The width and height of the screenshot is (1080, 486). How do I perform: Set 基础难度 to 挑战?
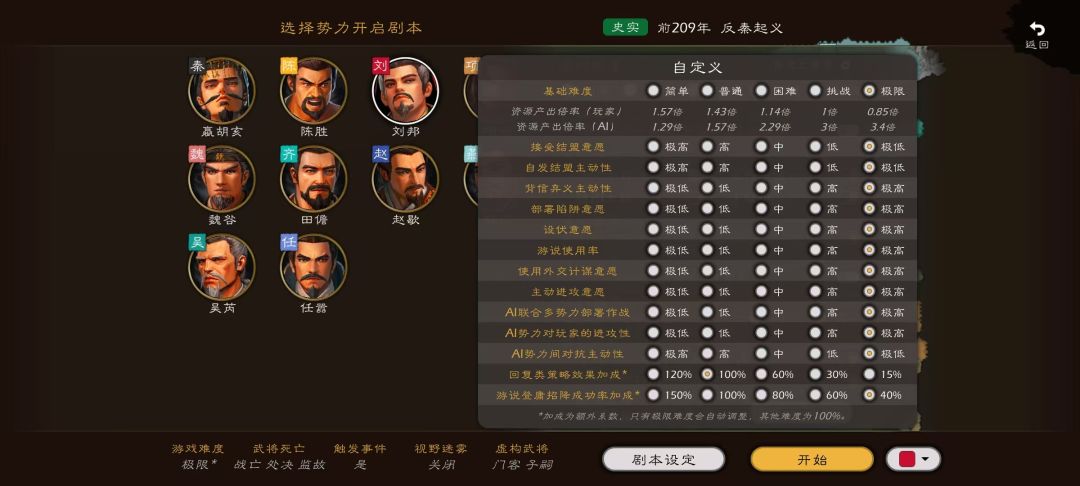pyautogui.click(x=815, y=90)
